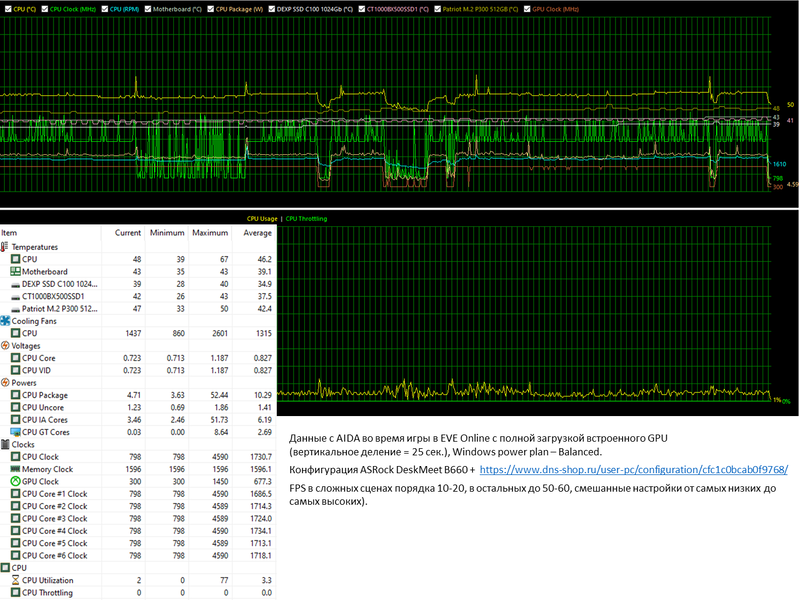
Task: Click the CPU Uncore row icon
Action: coord(16,407)
